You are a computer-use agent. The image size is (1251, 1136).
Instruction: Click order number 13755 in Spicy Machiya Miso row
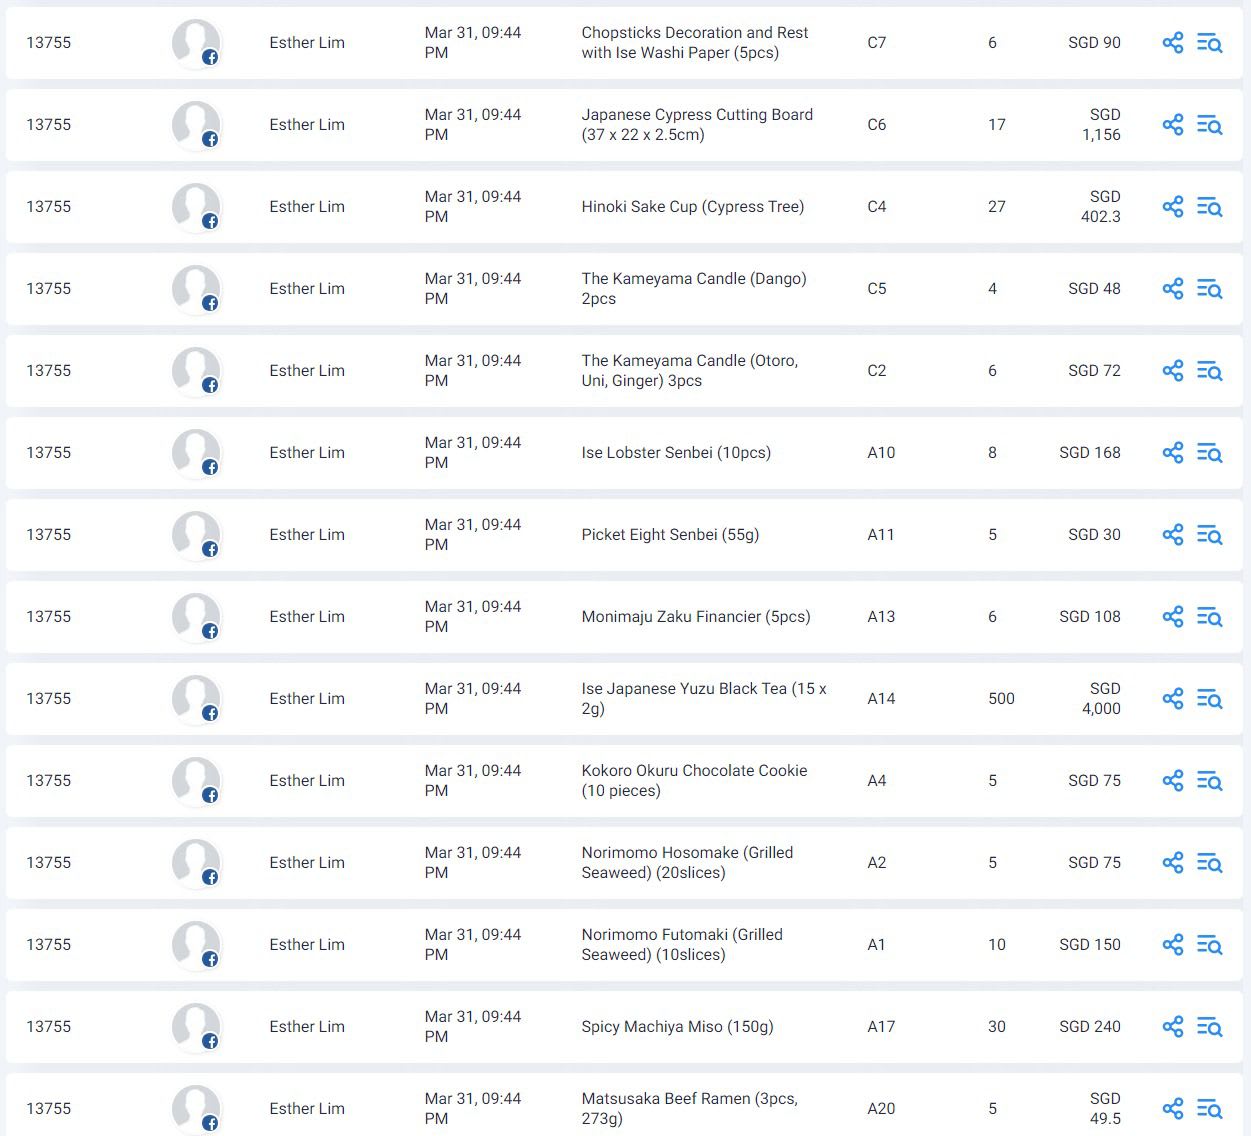[x=48, y=1027]
